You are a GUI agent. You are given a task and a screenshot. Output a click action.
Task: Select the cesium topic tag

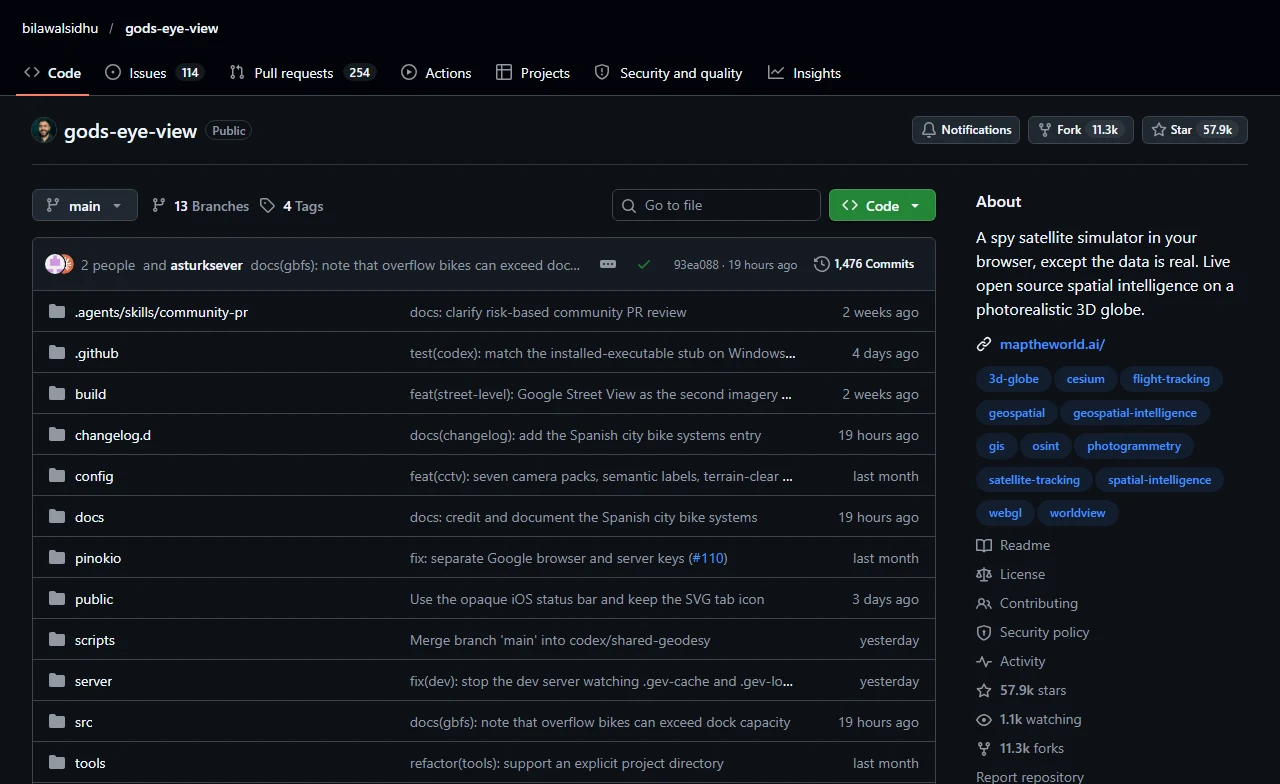point(1085,379)
